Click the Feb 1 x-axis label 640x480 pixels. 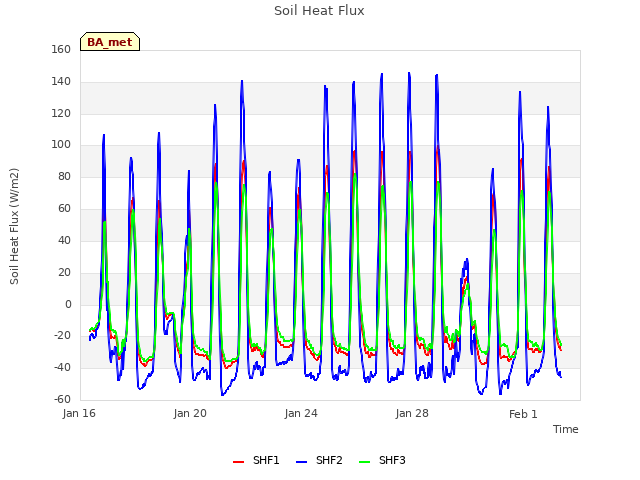523,414
